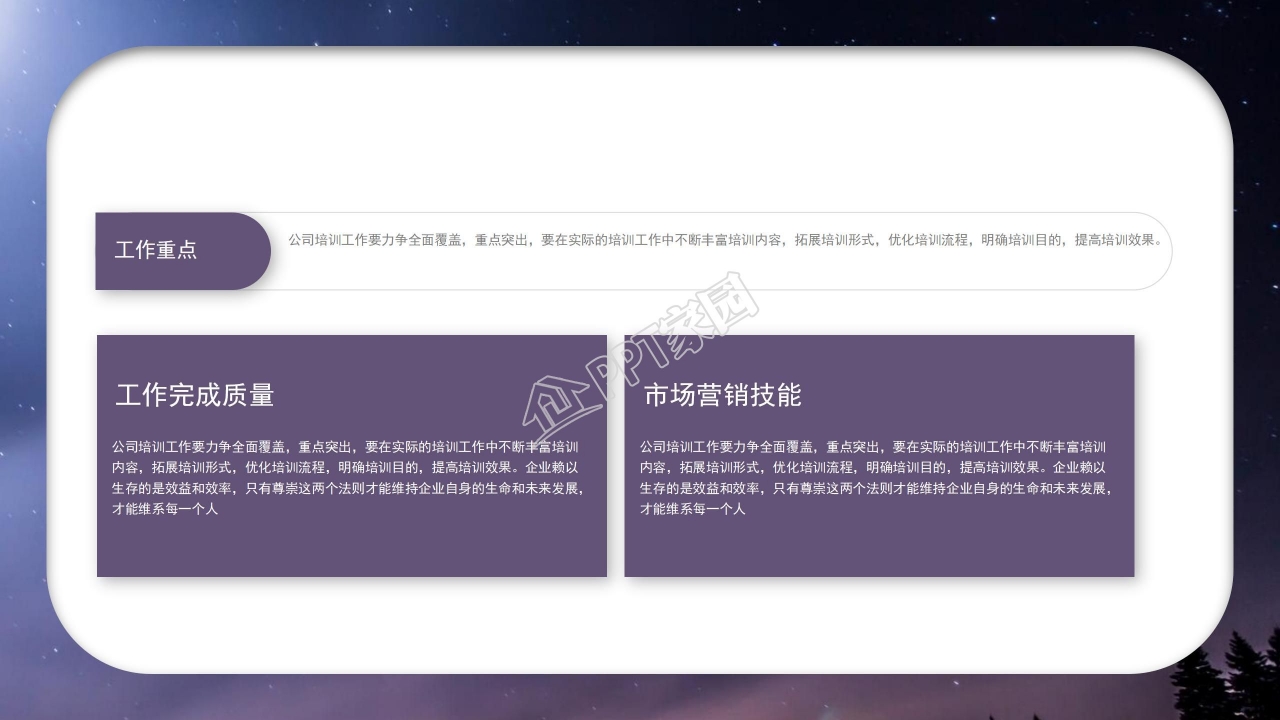Click the 工作完成质量 card heading

[x=197, y=392]
